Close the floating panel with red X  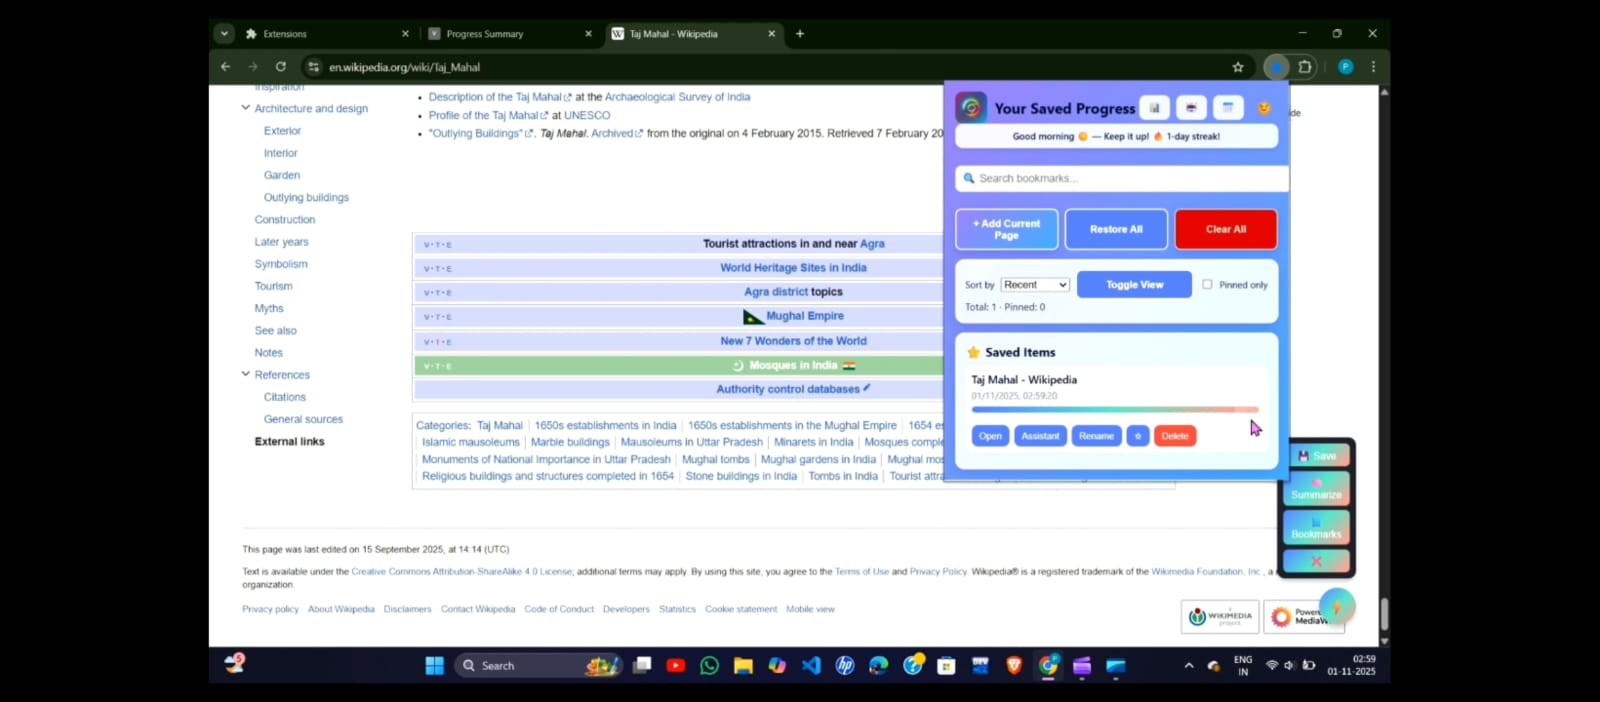click(x=1317, y=561)
